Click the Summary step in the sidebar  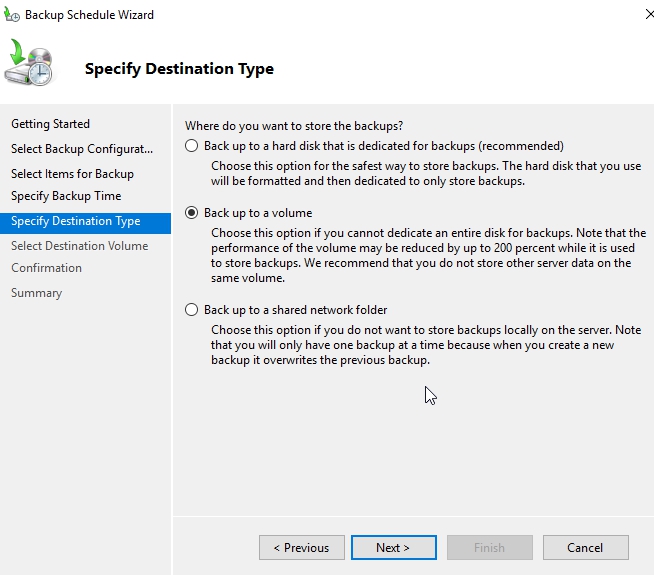click(36, 293)
